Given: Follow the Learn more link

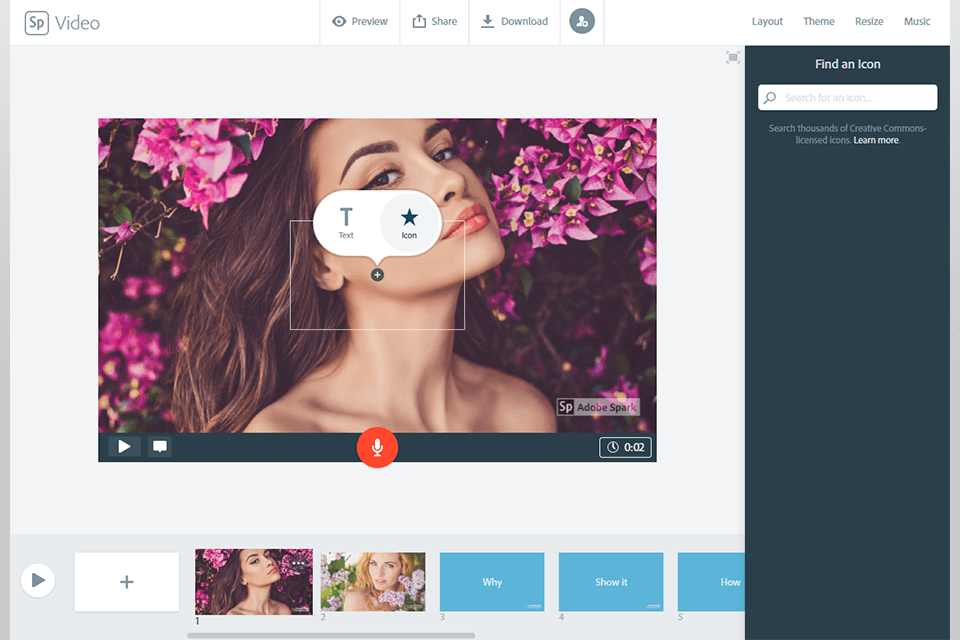Looking at the screenshot, I should 876,140.
